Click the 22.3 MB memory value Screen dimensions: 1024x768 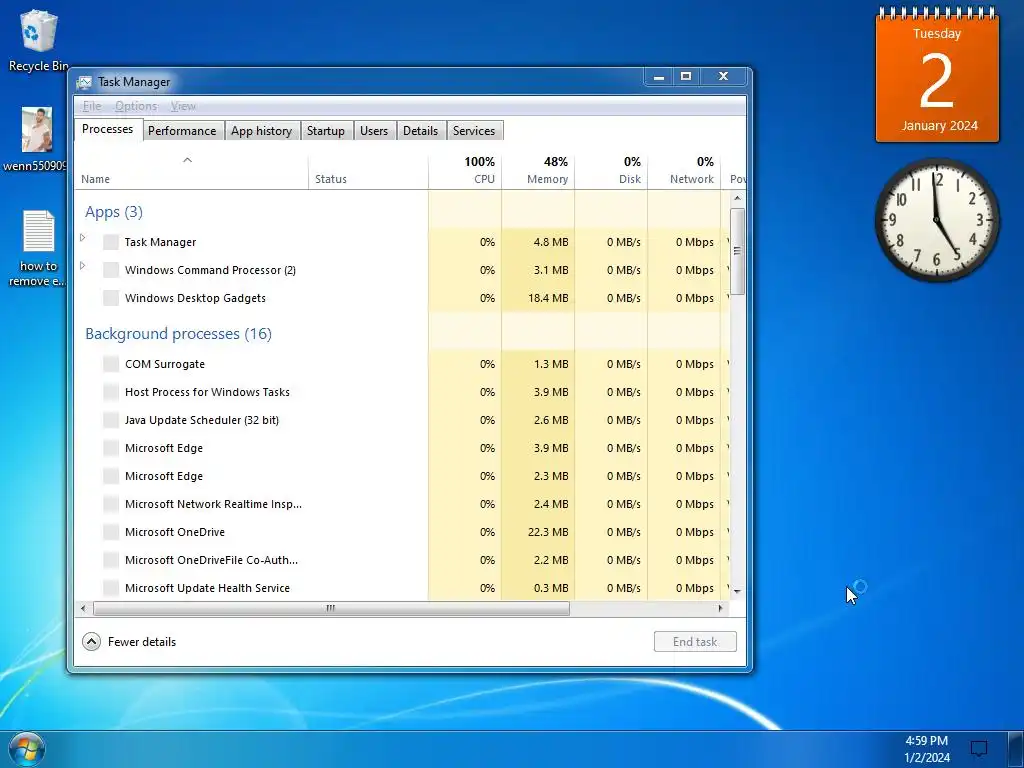pyautogui.click(x=548, y=532)
